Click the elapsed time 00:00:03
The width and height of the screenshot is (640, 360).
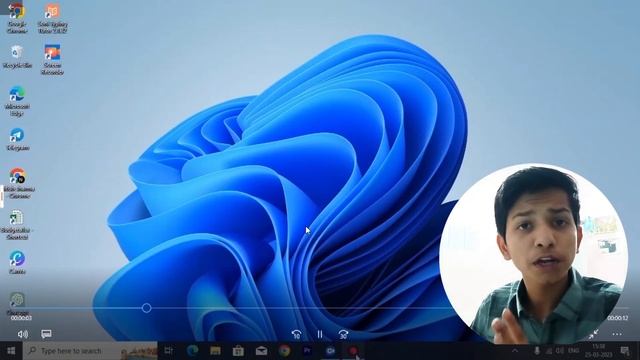pos(21,318)
